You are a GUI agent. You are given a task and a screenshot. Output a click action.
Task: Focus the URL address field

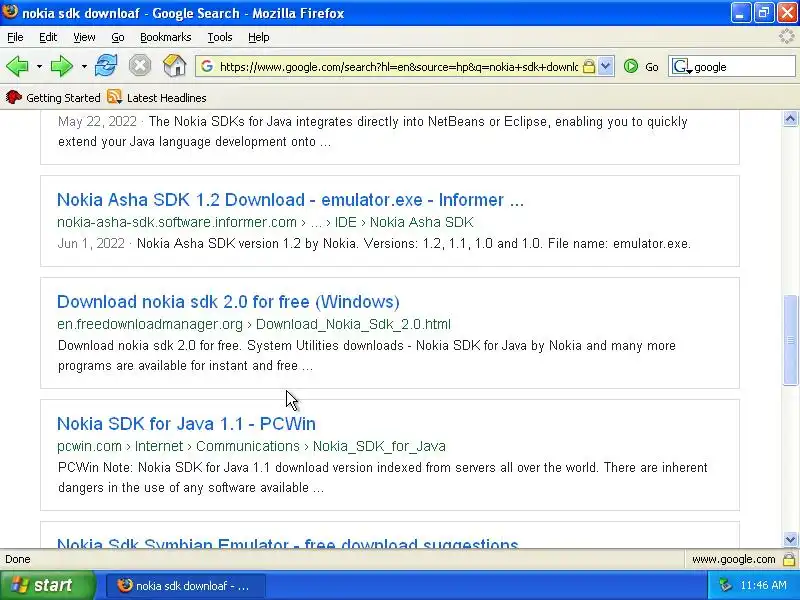coord(398,67)
